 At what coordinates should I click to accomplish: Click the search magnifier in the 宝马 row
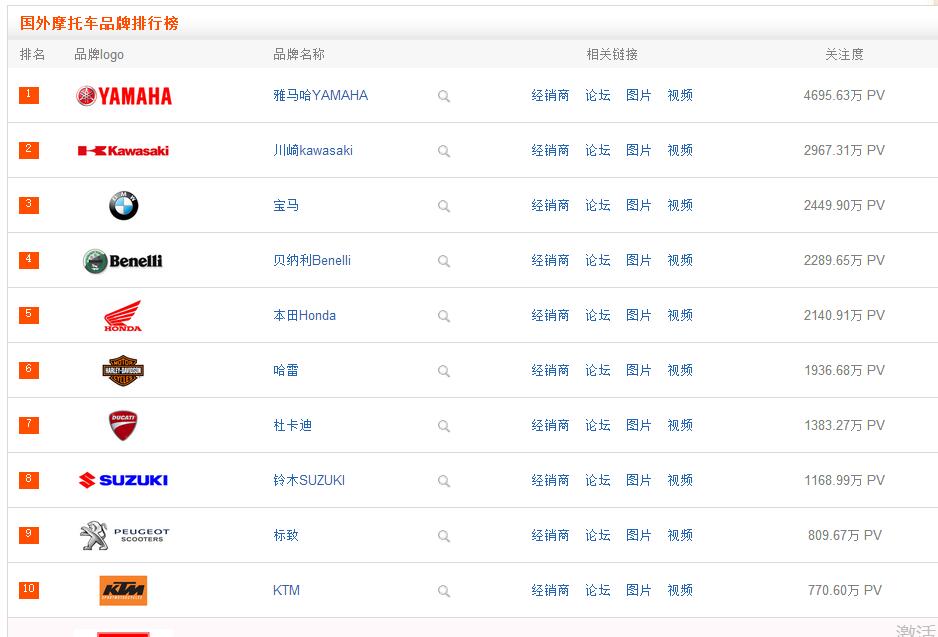tap(443, 206)
